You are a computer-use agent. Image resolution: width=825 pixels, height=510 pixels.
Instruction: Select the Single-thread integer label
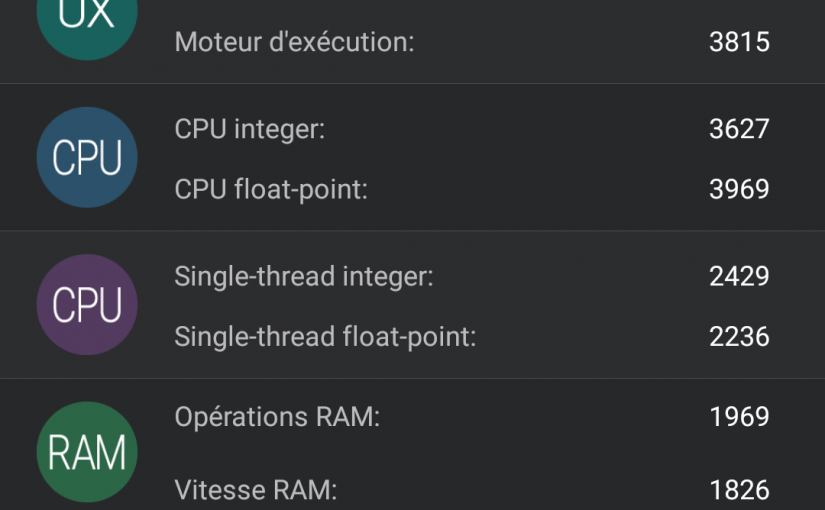pyautogui.click(x=304, y=277)
